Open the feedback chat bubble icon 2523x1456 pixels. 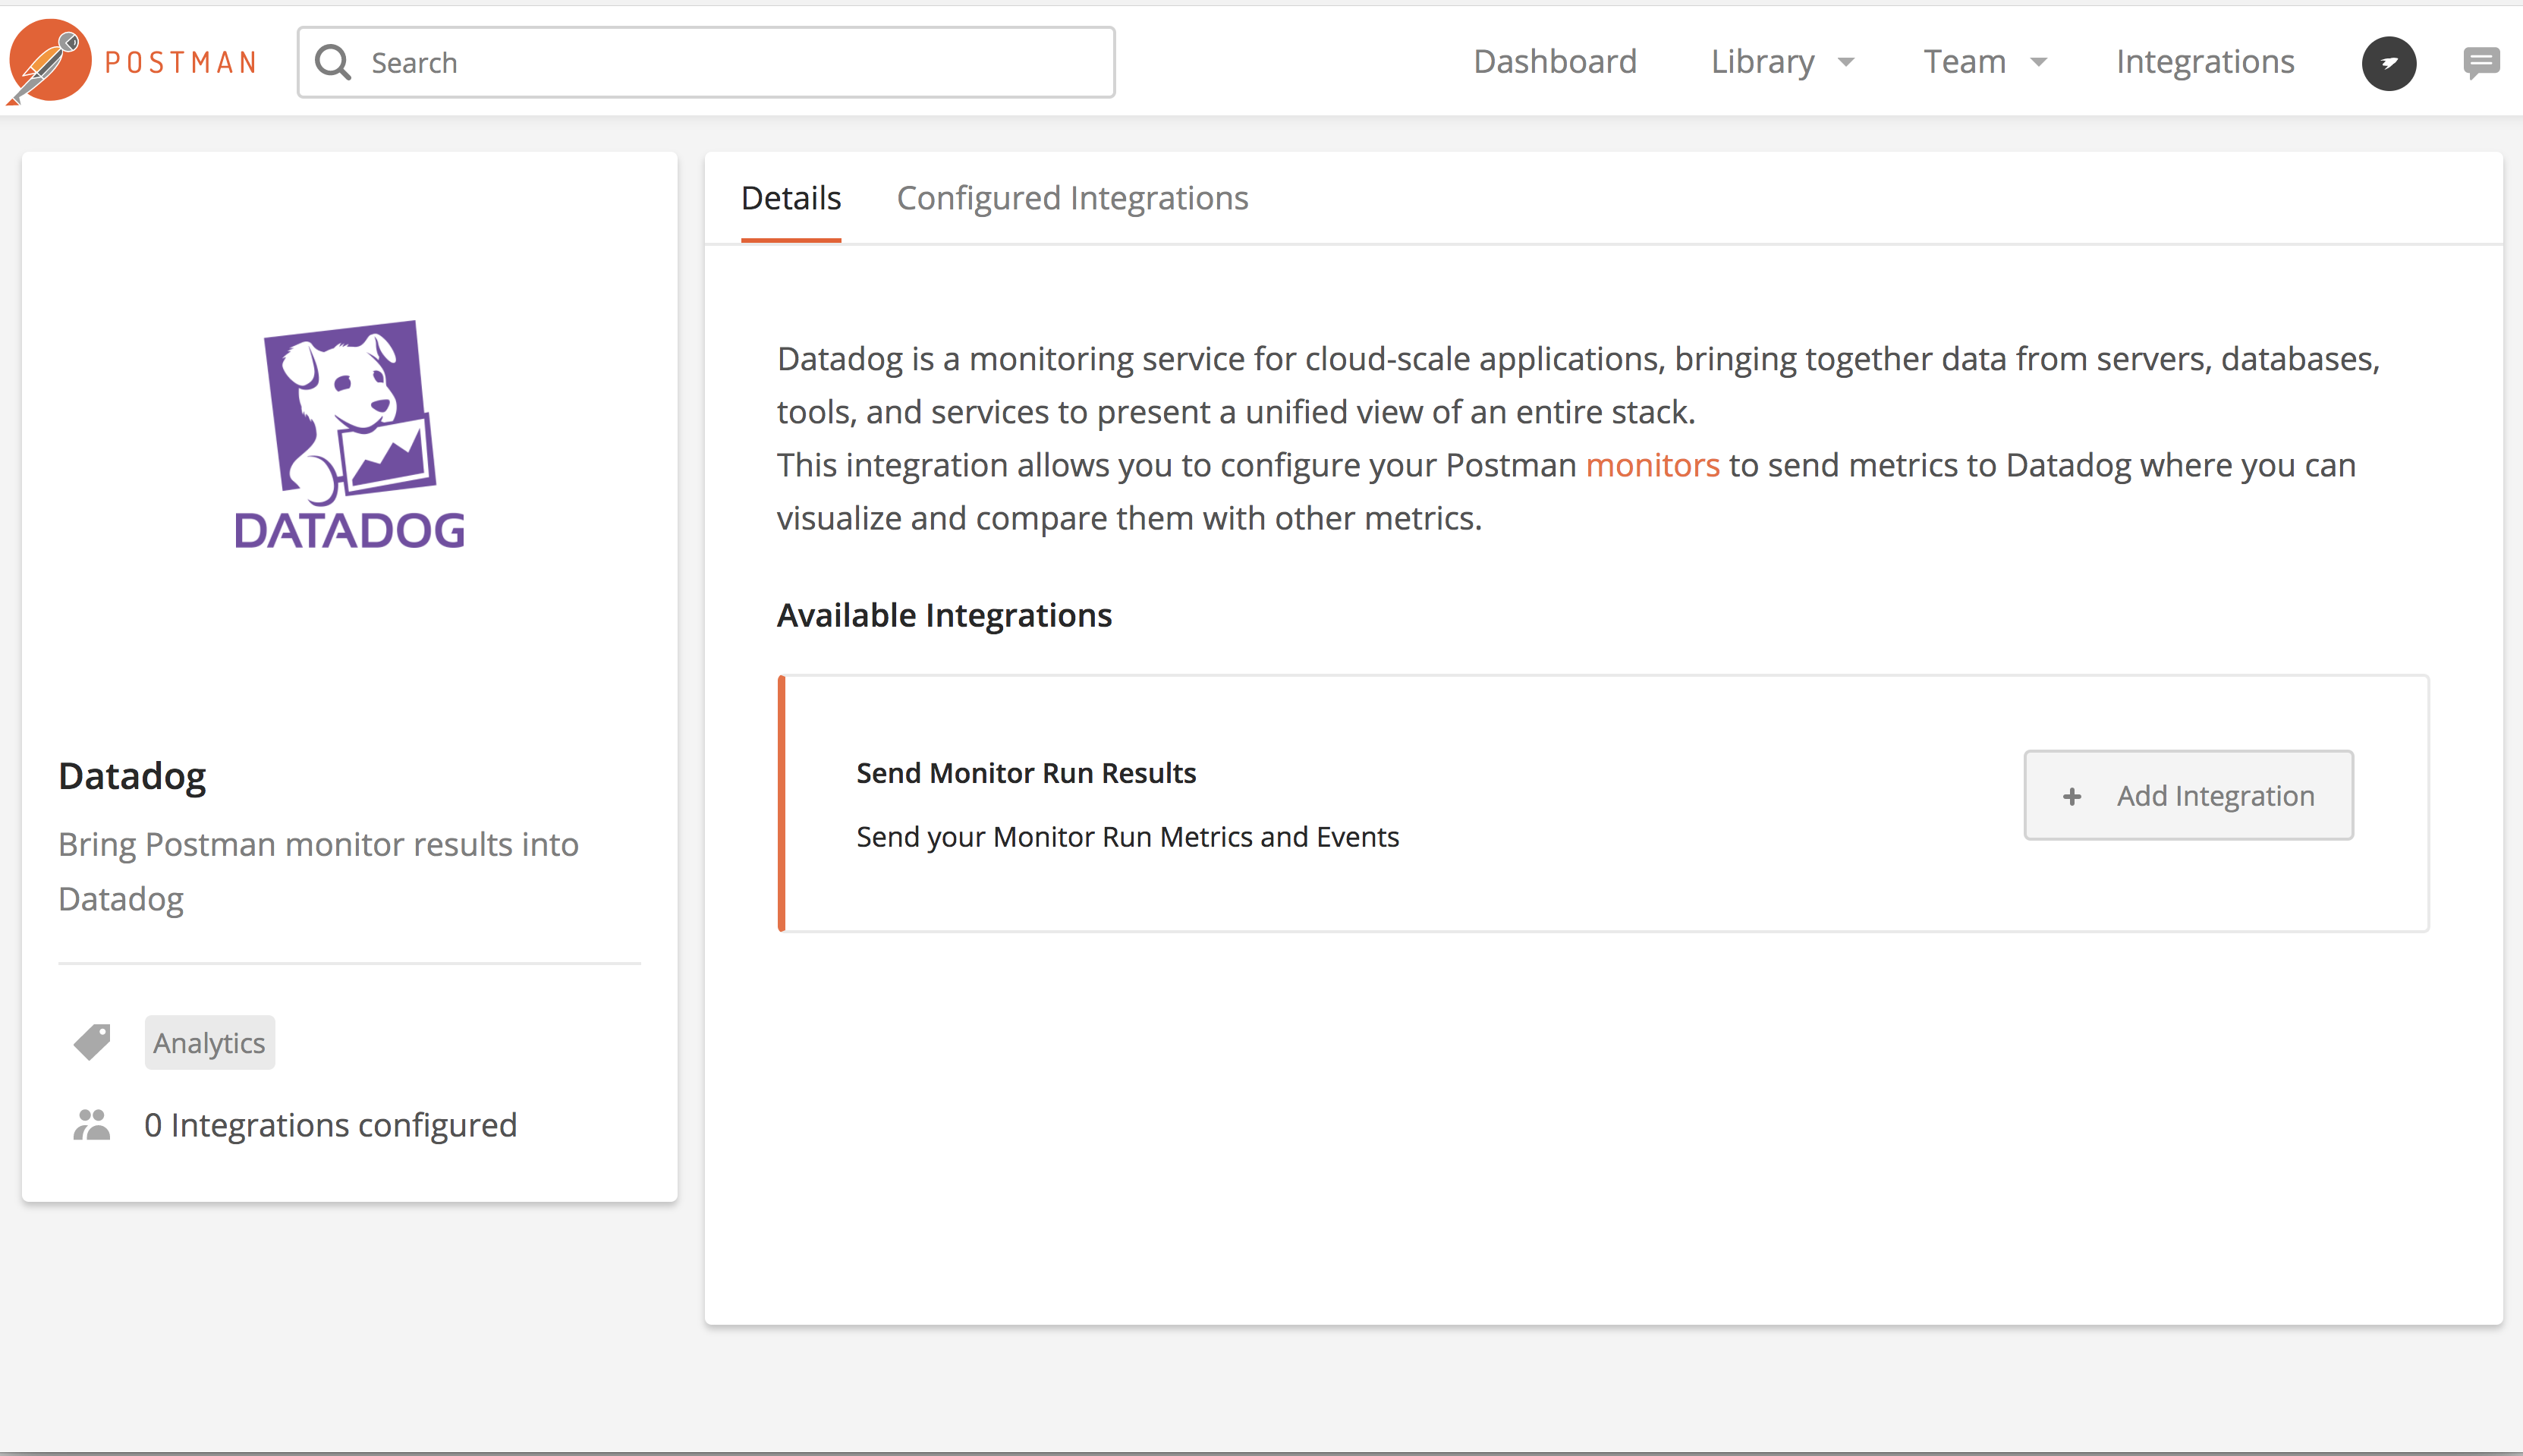pos(2481,62)
